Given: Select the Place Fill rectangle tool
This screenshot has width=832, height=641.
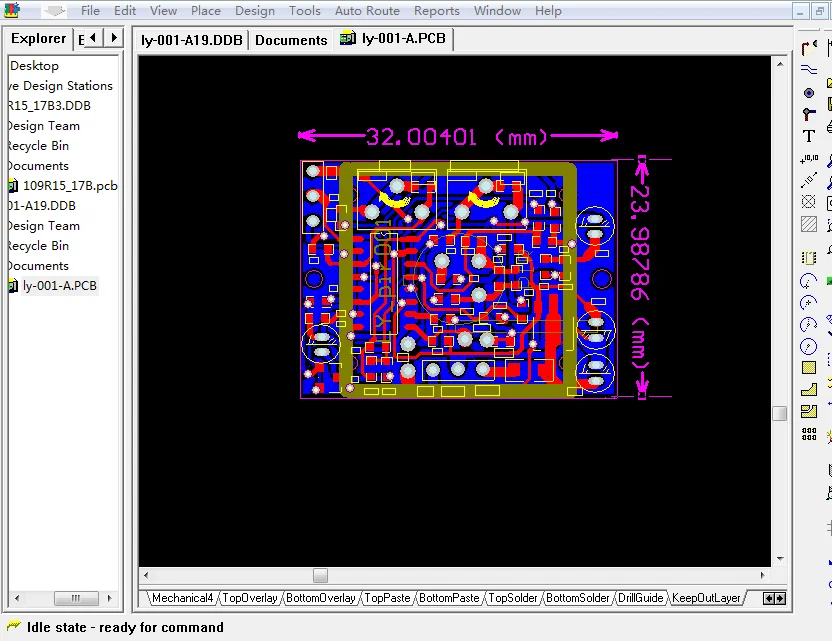Looking at the screenshot, I should [x=809, y=368].
